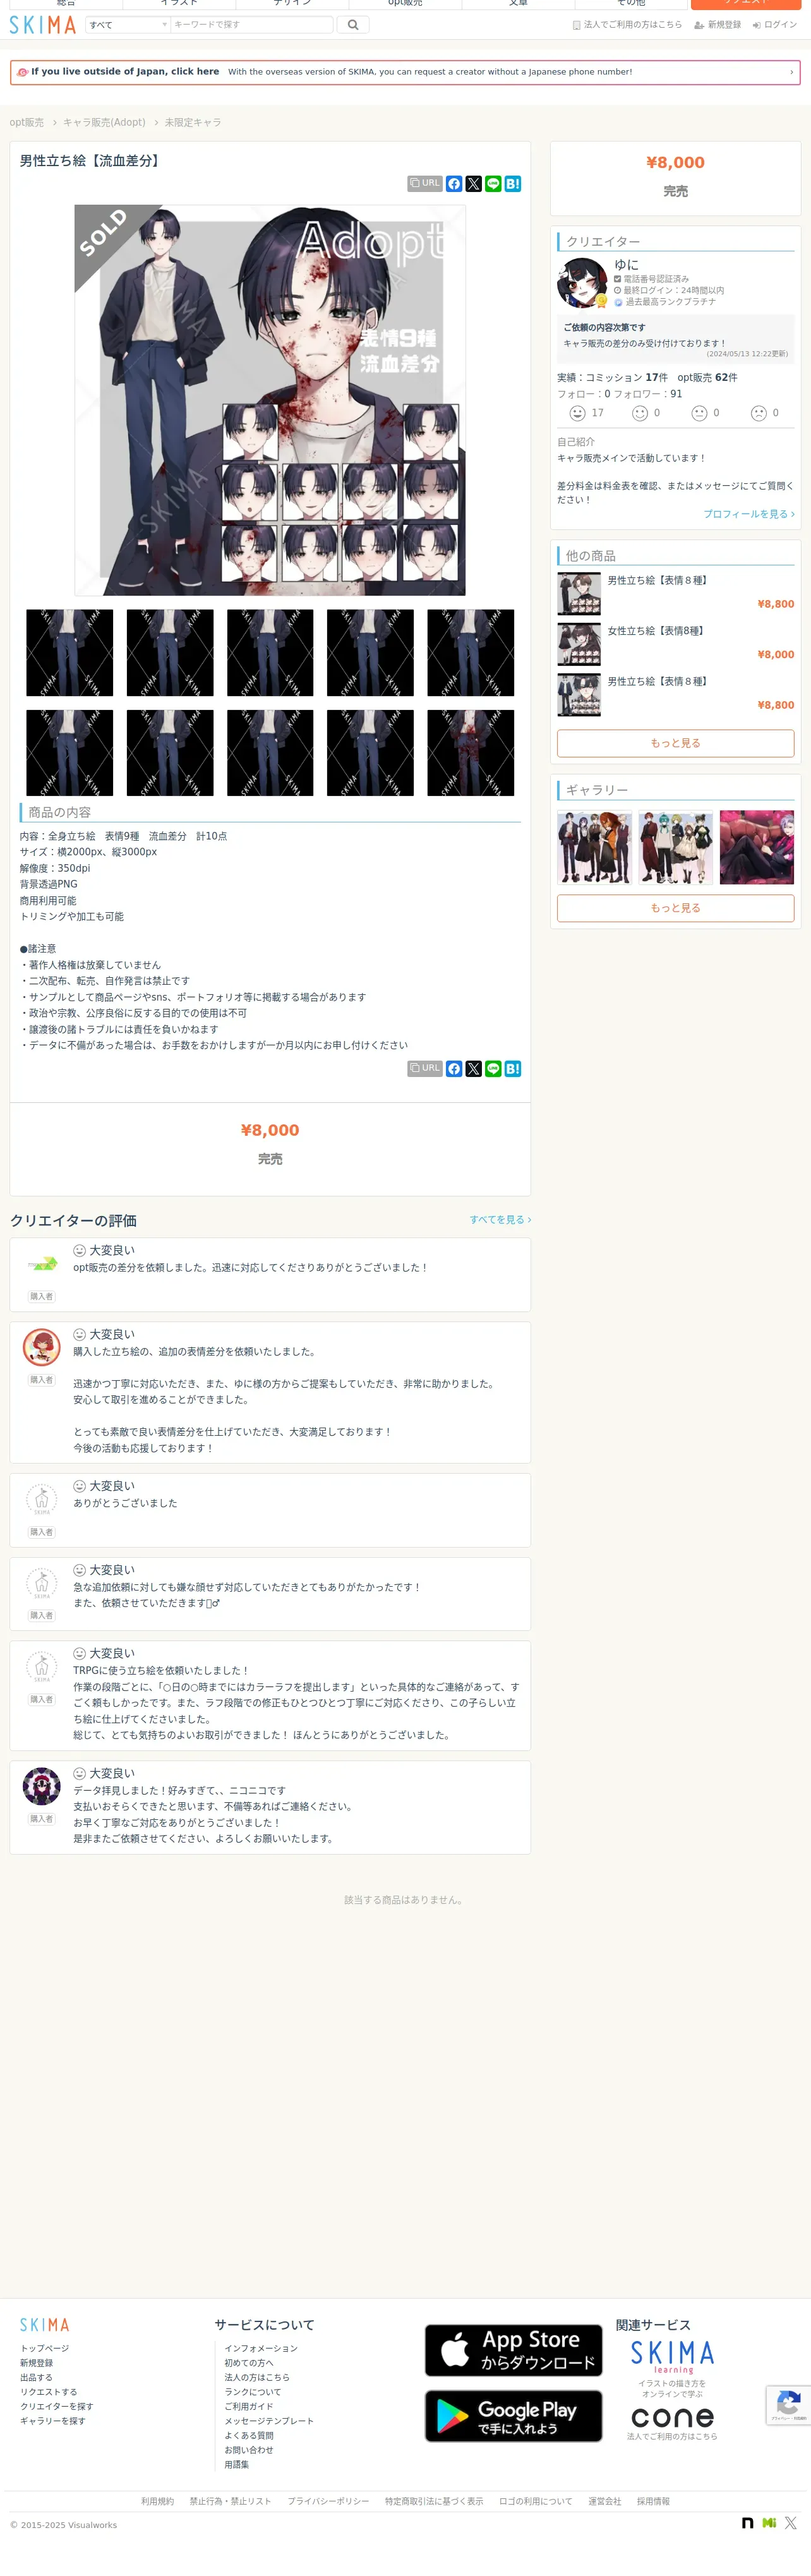
Task: Open the クリエイターを探す footer link
Action: (x=57, y=2407)
